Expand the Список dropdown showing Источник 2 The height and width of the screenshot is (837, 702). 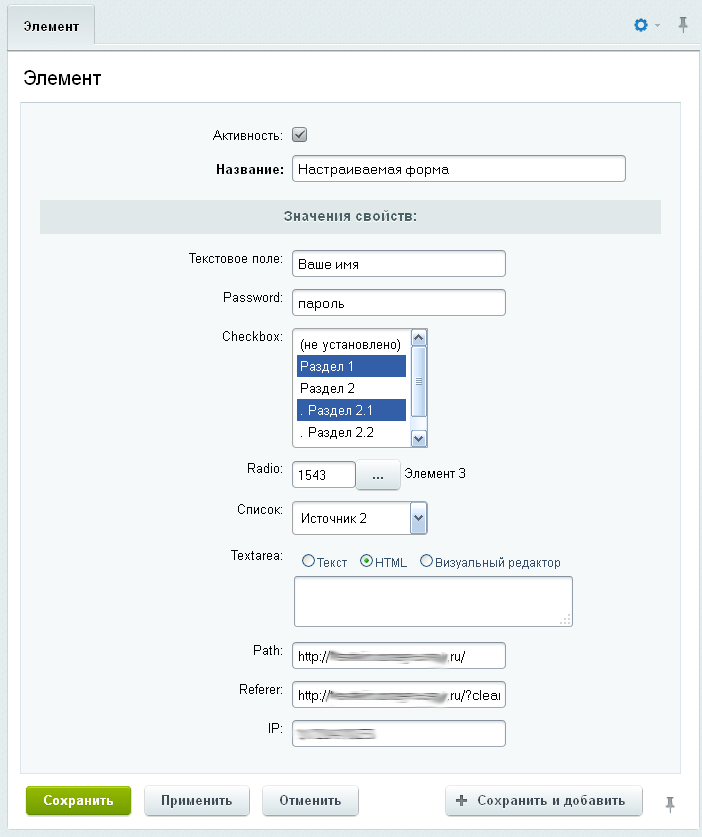(x=419, y=518)
